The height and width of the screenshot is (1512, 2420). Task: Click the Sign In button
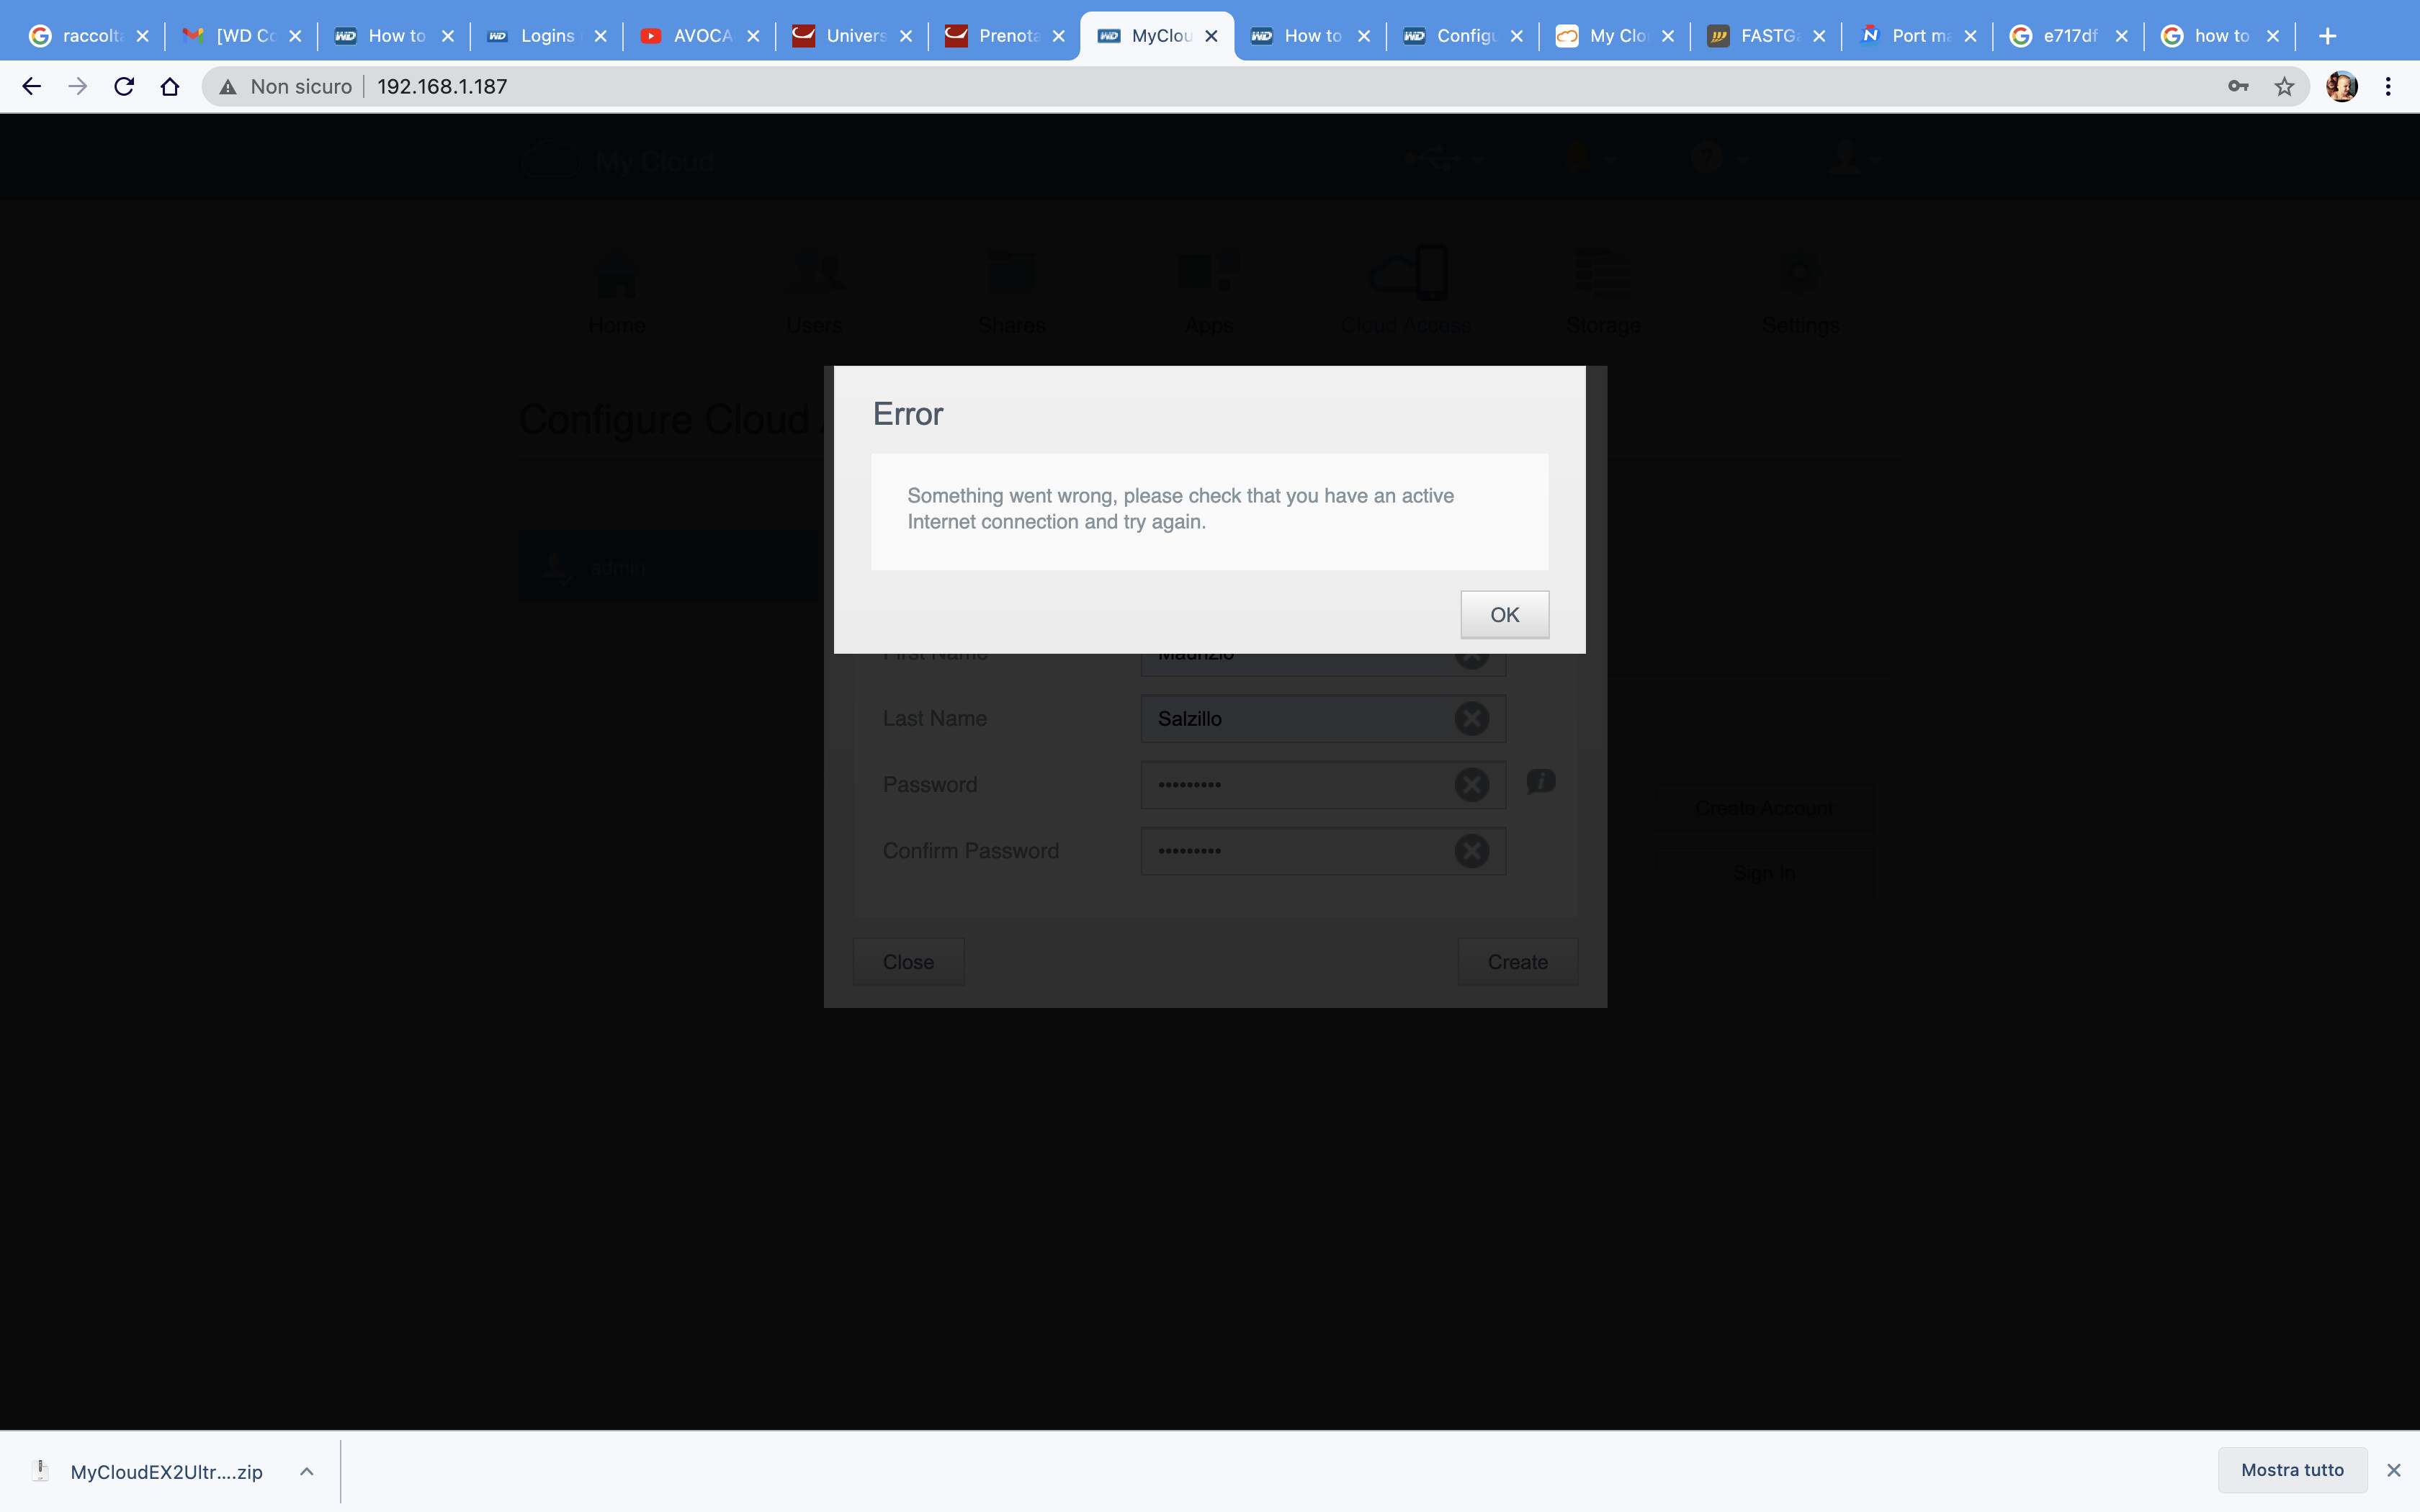pyautogui.click(x=1764, y=873)
